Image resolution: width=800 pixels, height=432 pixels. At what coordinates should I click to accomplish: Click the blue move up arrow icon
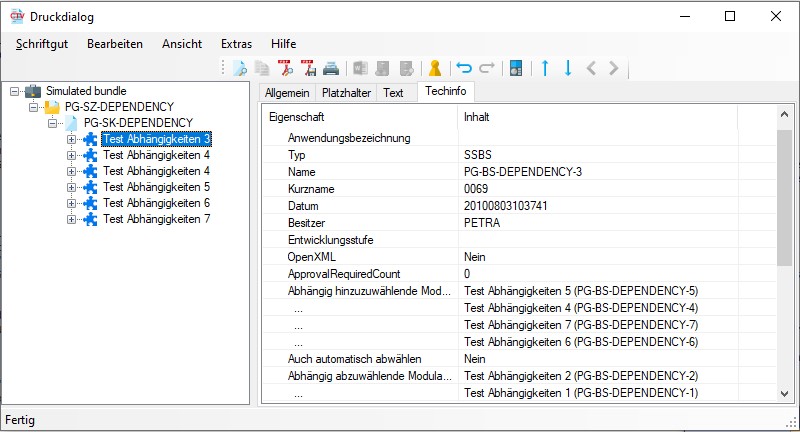545,69
